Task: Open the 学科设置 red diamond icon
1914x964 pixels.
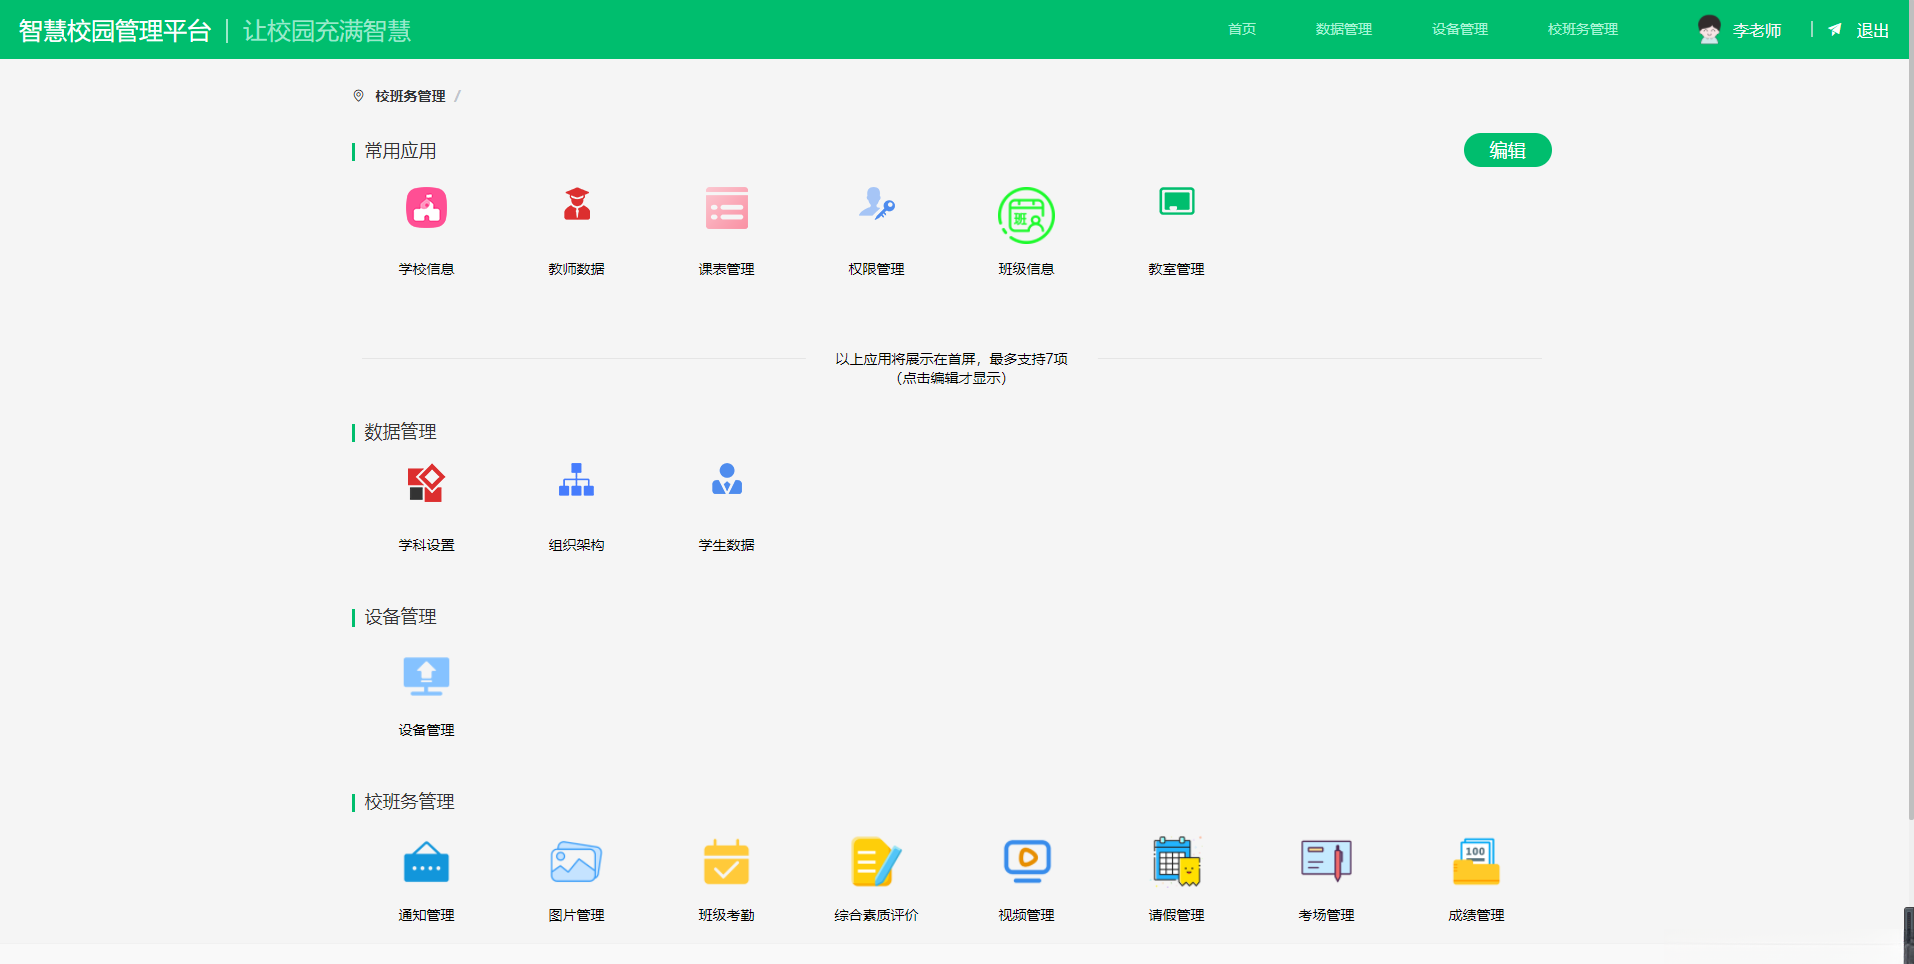Action: click(x=426, y=482)
